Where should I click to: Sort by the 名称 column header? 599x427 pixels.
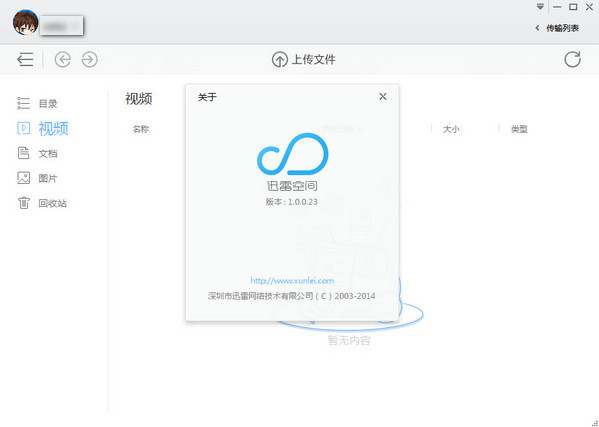[141, 129]
